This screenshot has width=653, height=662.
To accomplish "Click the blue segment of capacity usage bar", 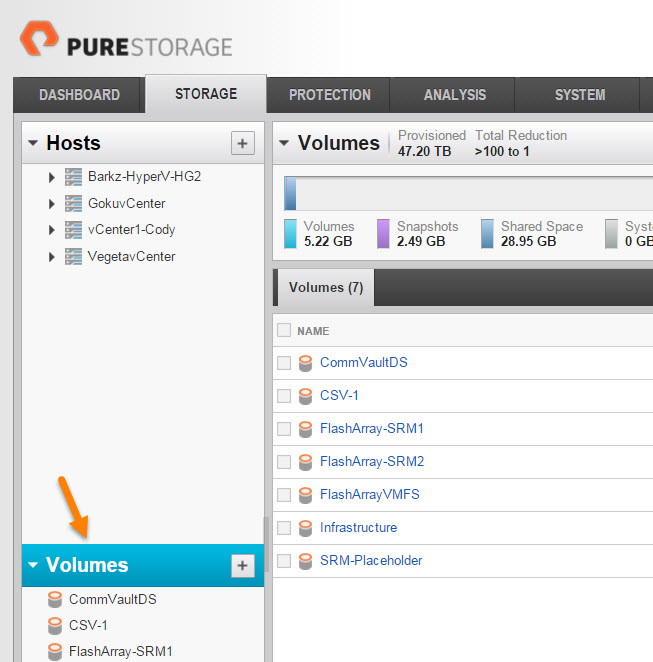I will click(290, 193).
